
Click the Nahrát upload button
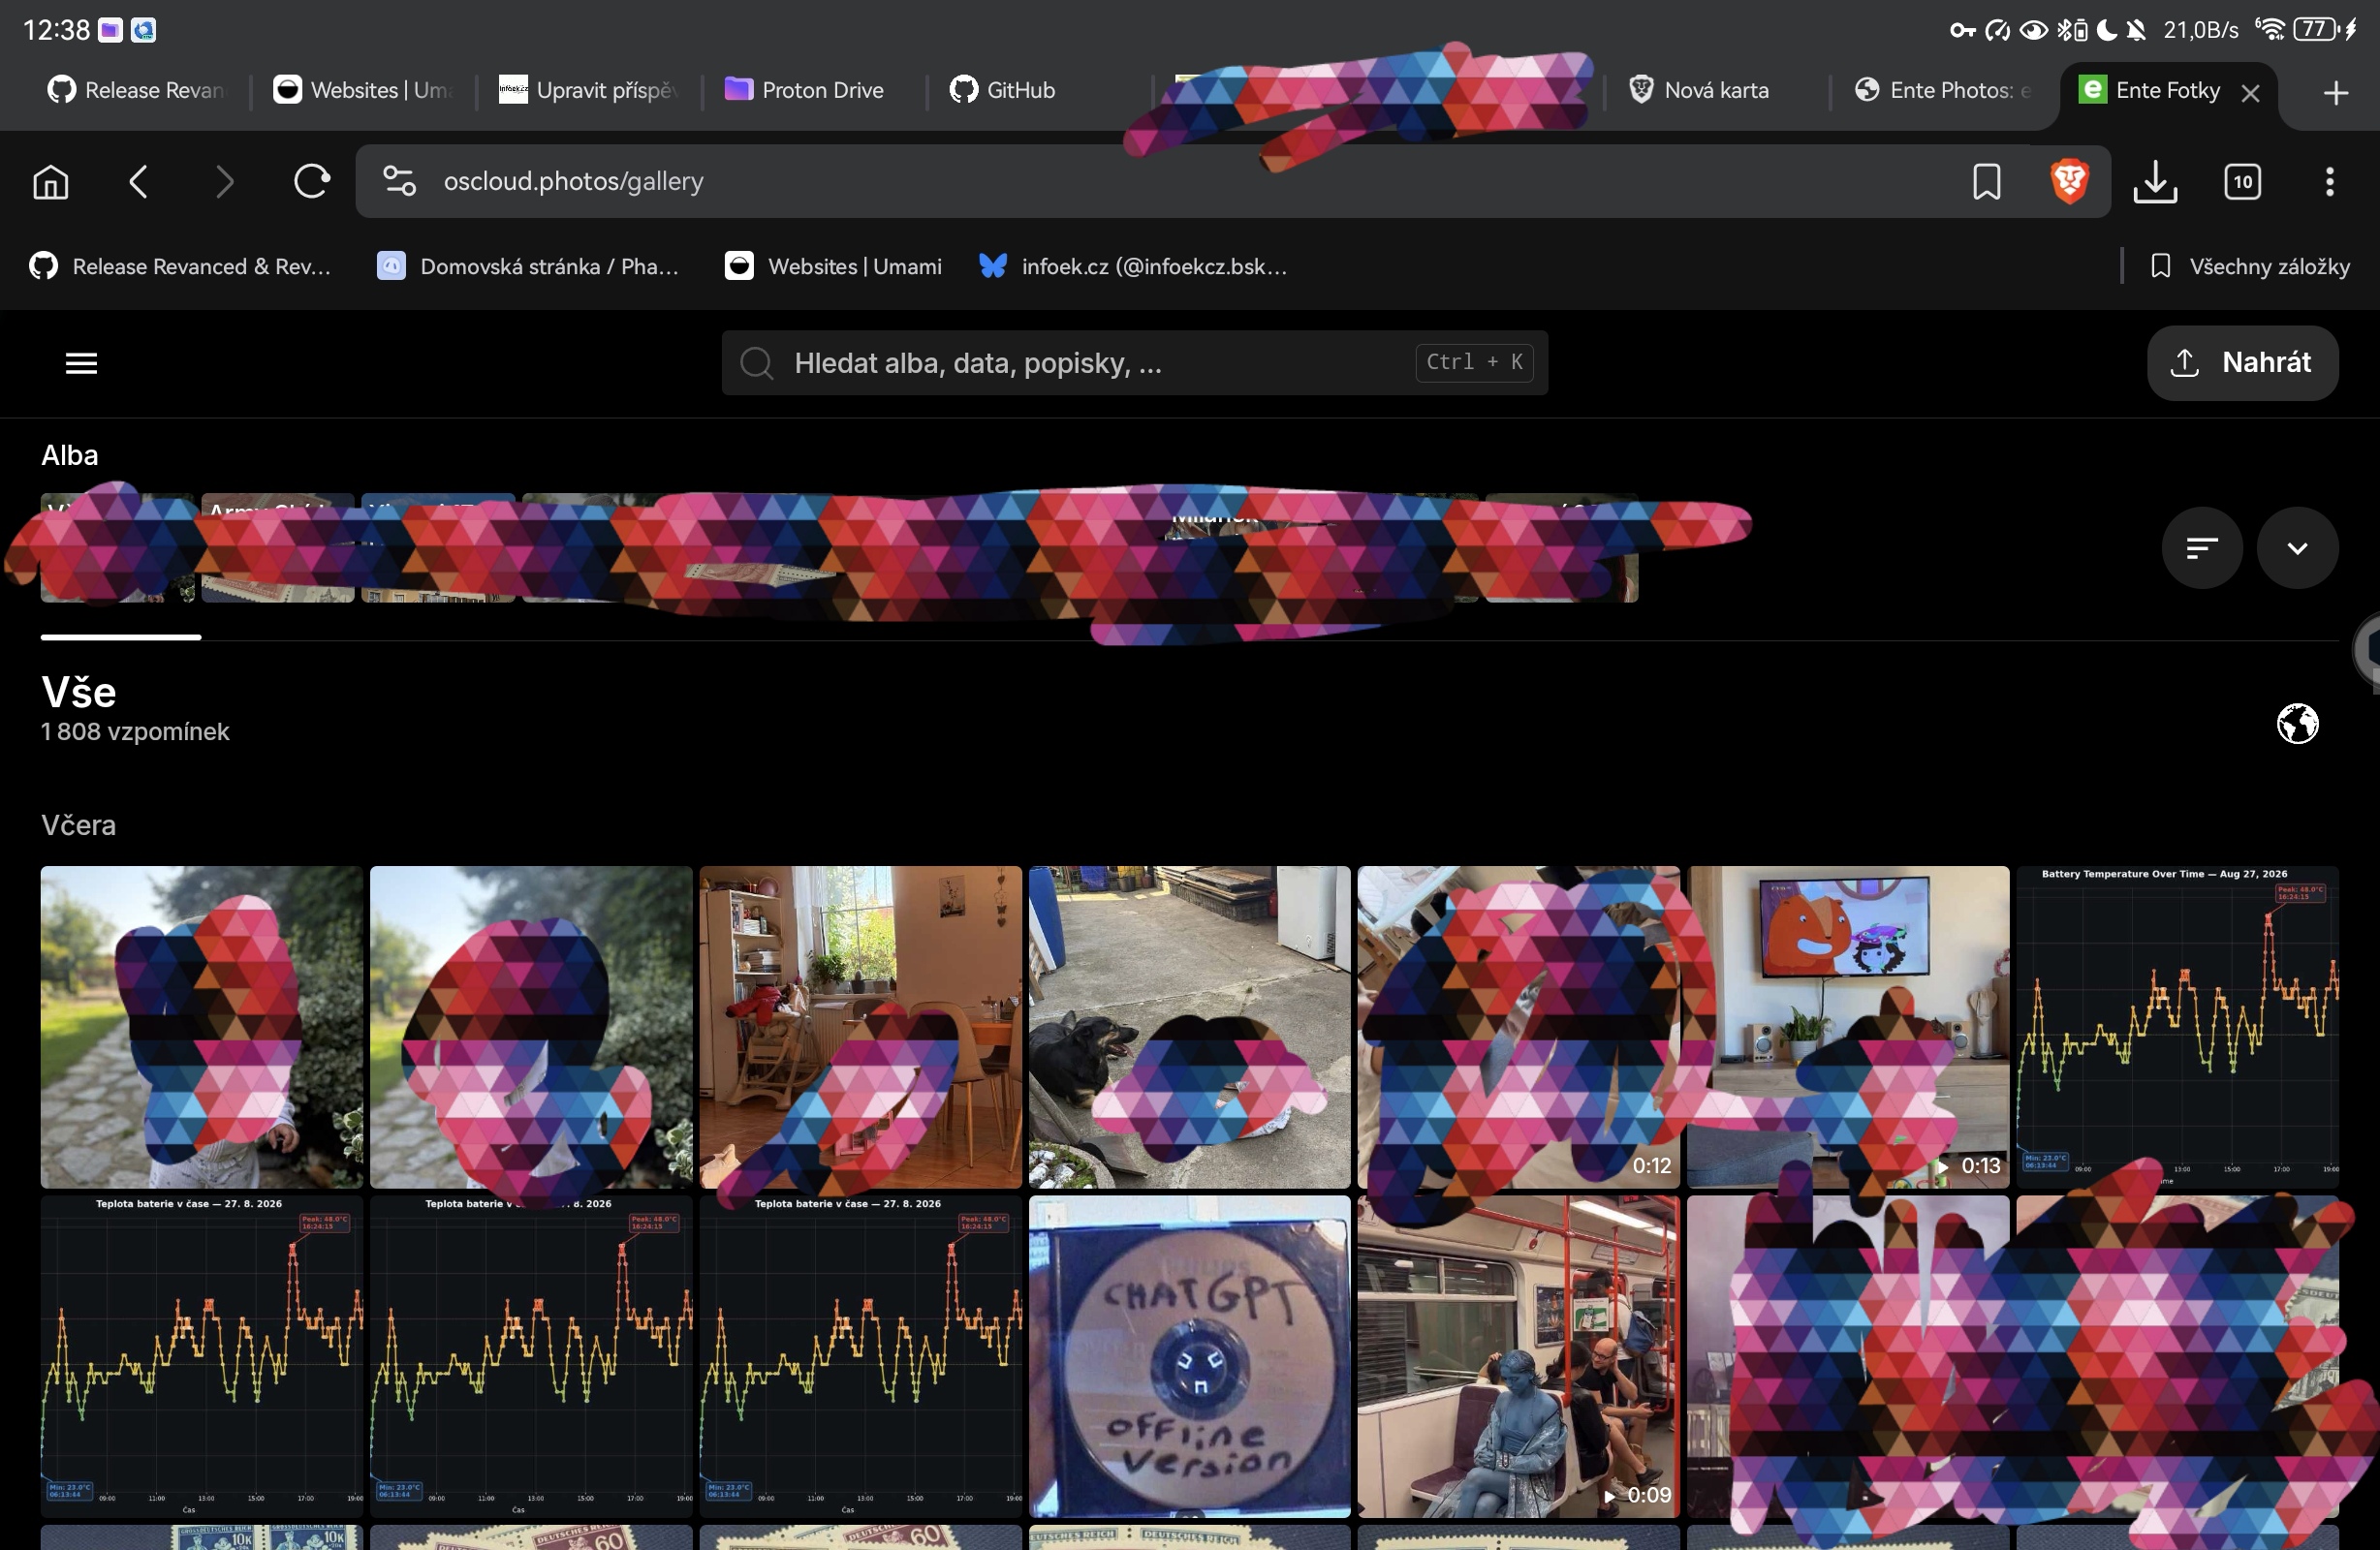pos(2242,362)
